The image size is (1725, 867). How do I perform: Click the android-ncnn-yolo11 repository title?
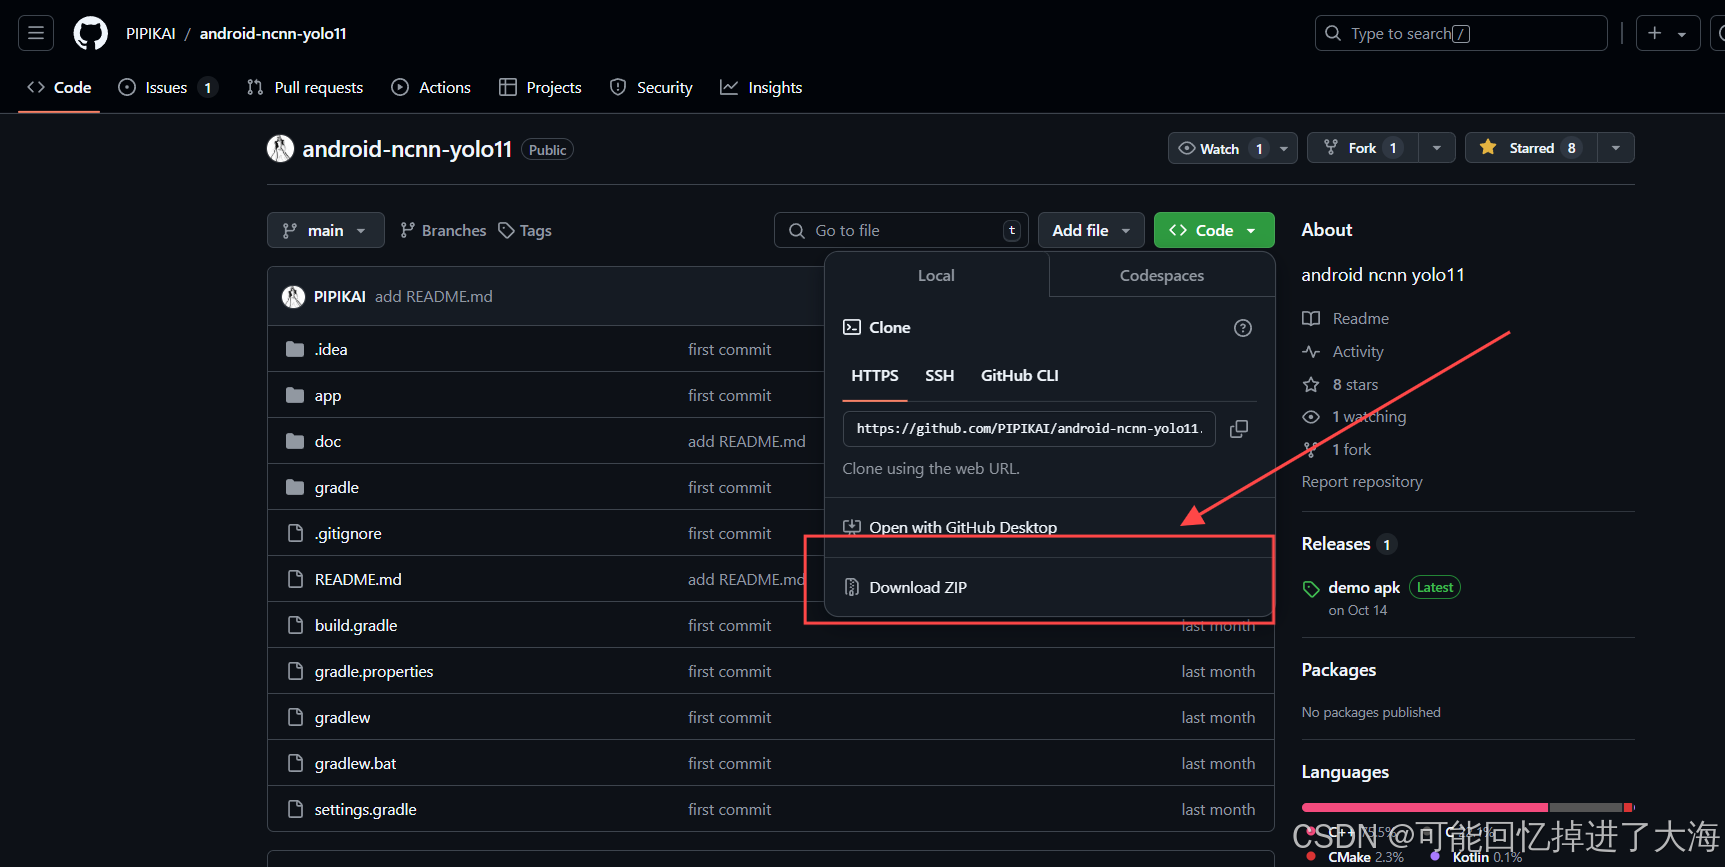pyautogui.click(x=407, y=149)
